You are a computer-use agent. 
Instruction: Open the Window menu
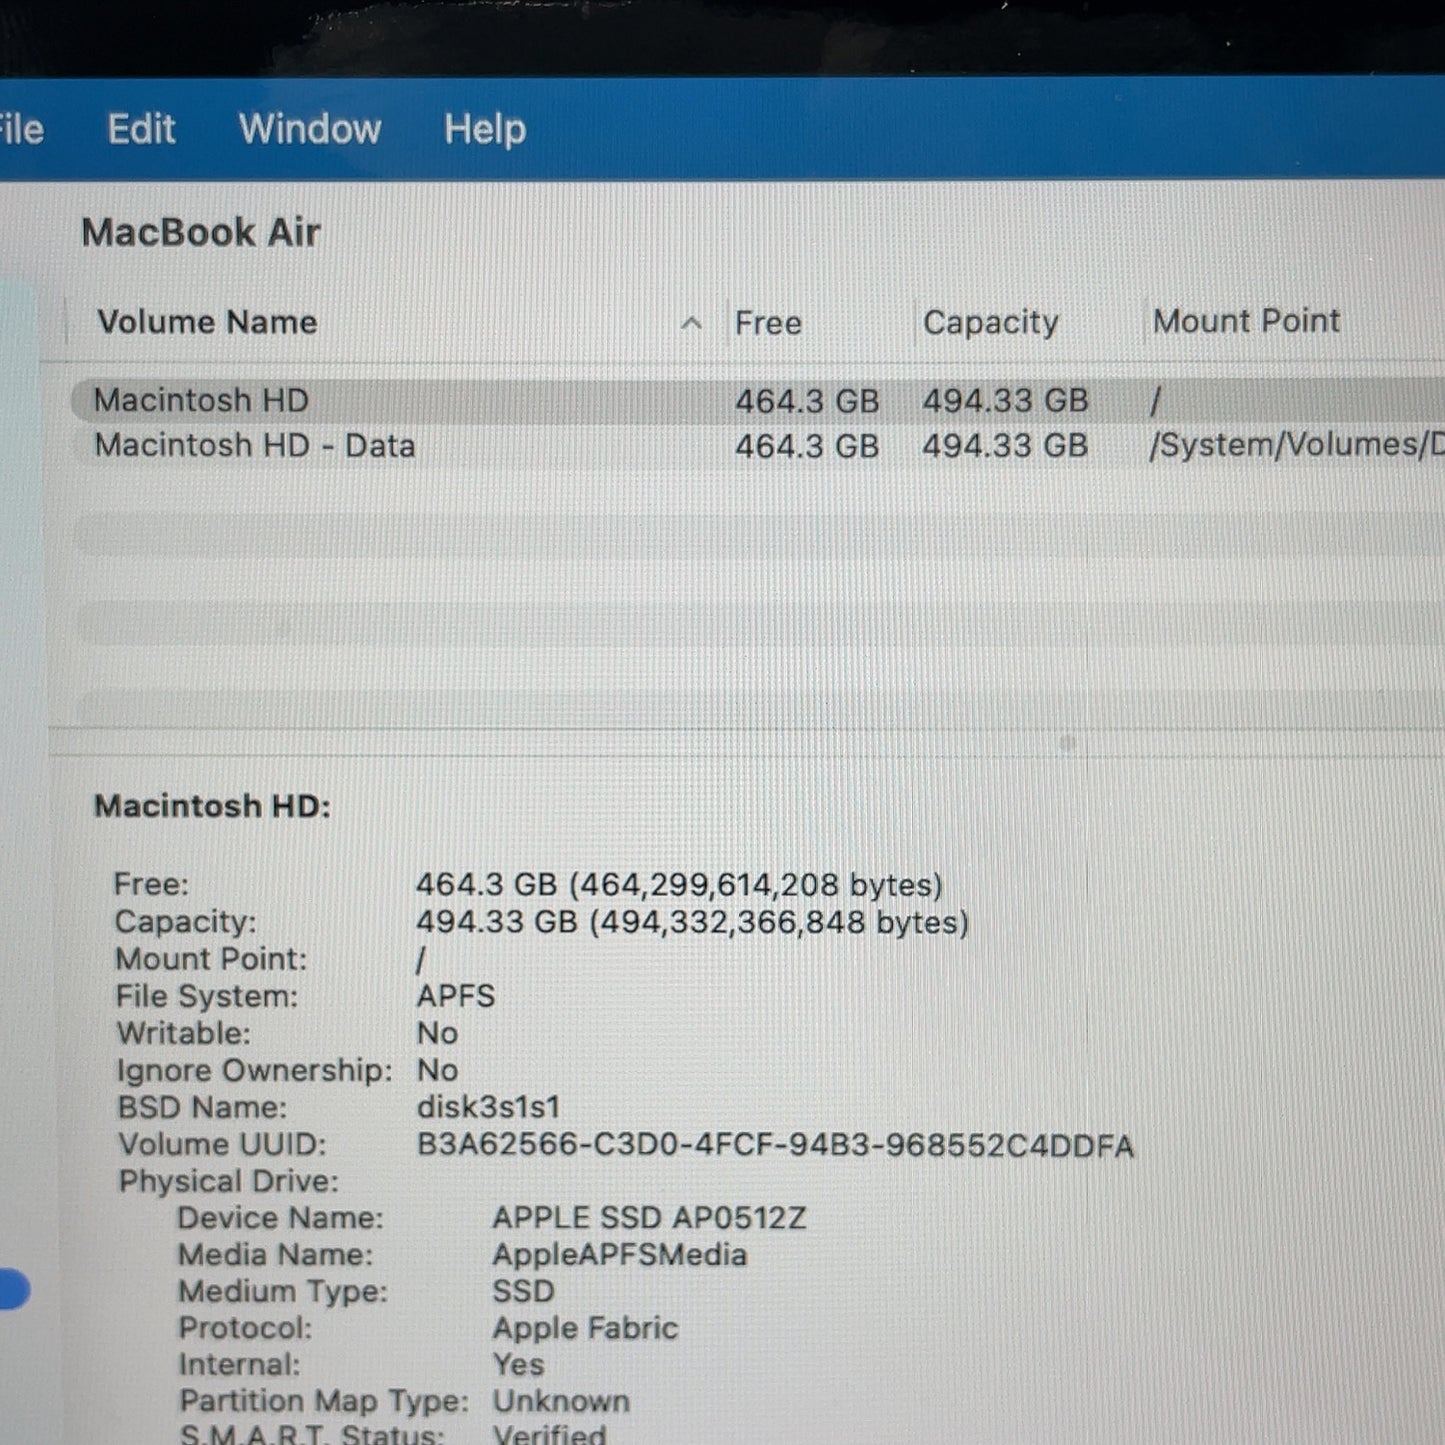(310, 129)
